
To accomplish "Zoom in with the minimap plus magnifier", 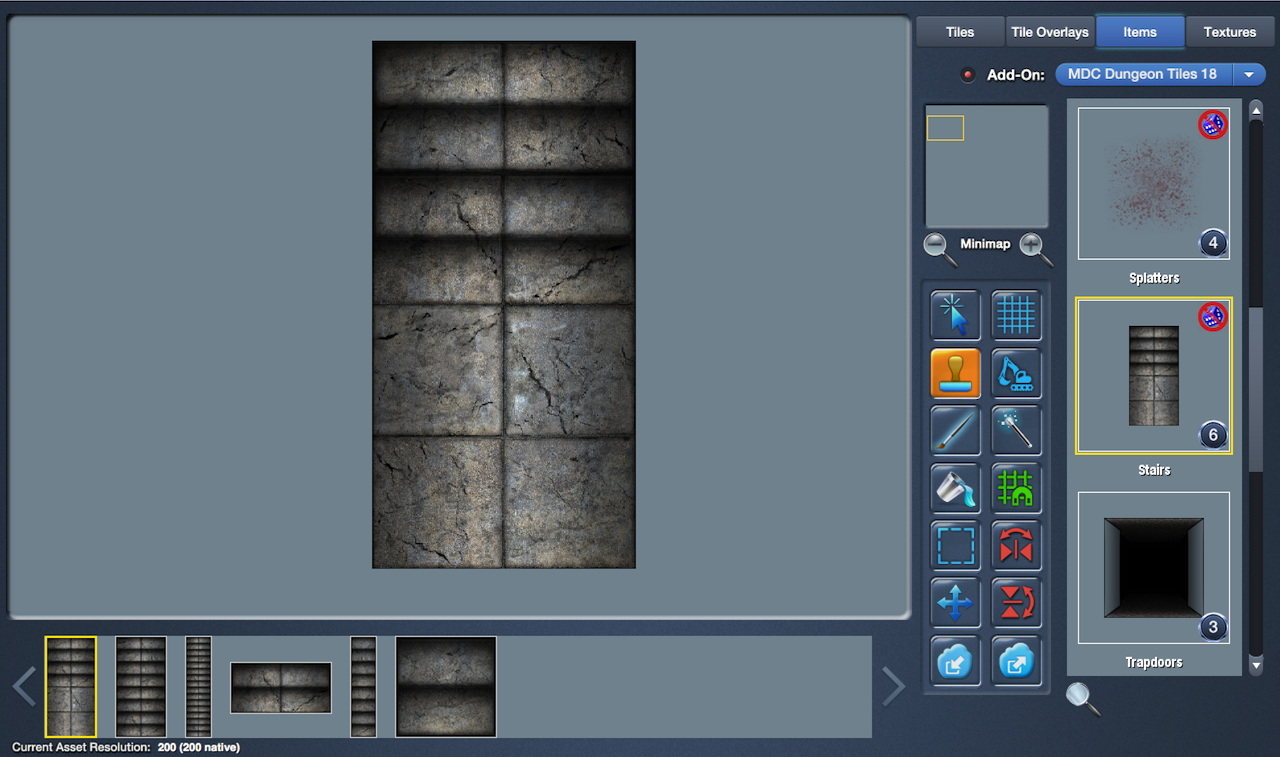I will (x=1035, y=248).
